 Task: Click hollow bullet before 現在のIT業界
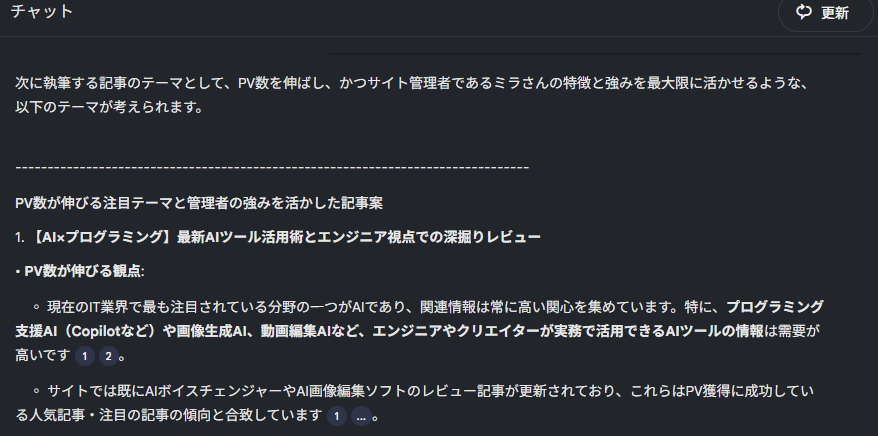click(x=37, y=307)
